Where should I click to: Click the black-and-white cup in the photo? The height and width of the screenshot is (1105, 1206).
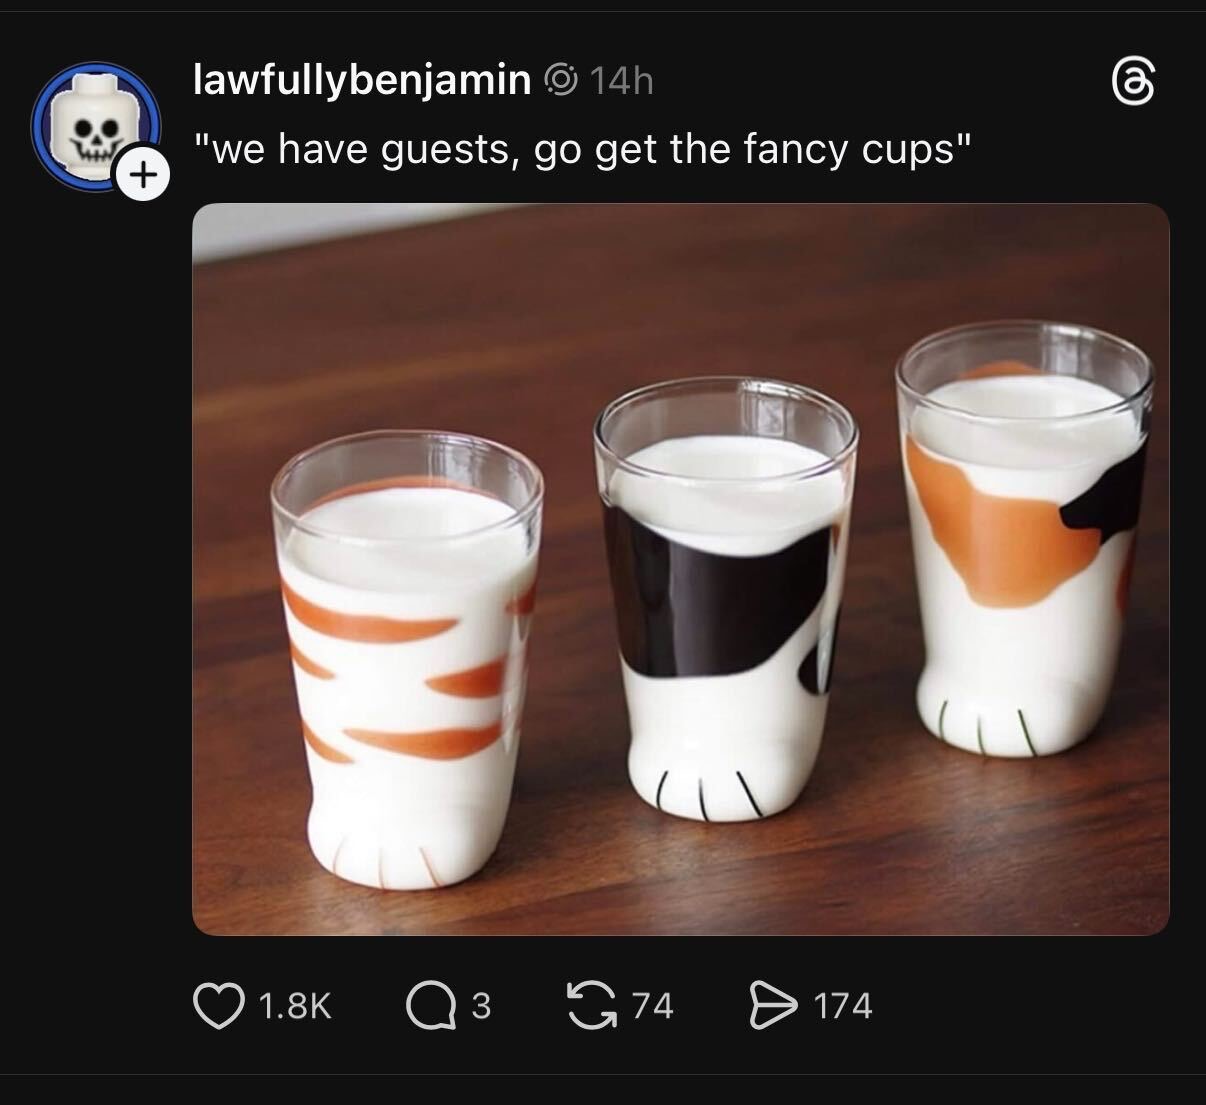(724, 598)
